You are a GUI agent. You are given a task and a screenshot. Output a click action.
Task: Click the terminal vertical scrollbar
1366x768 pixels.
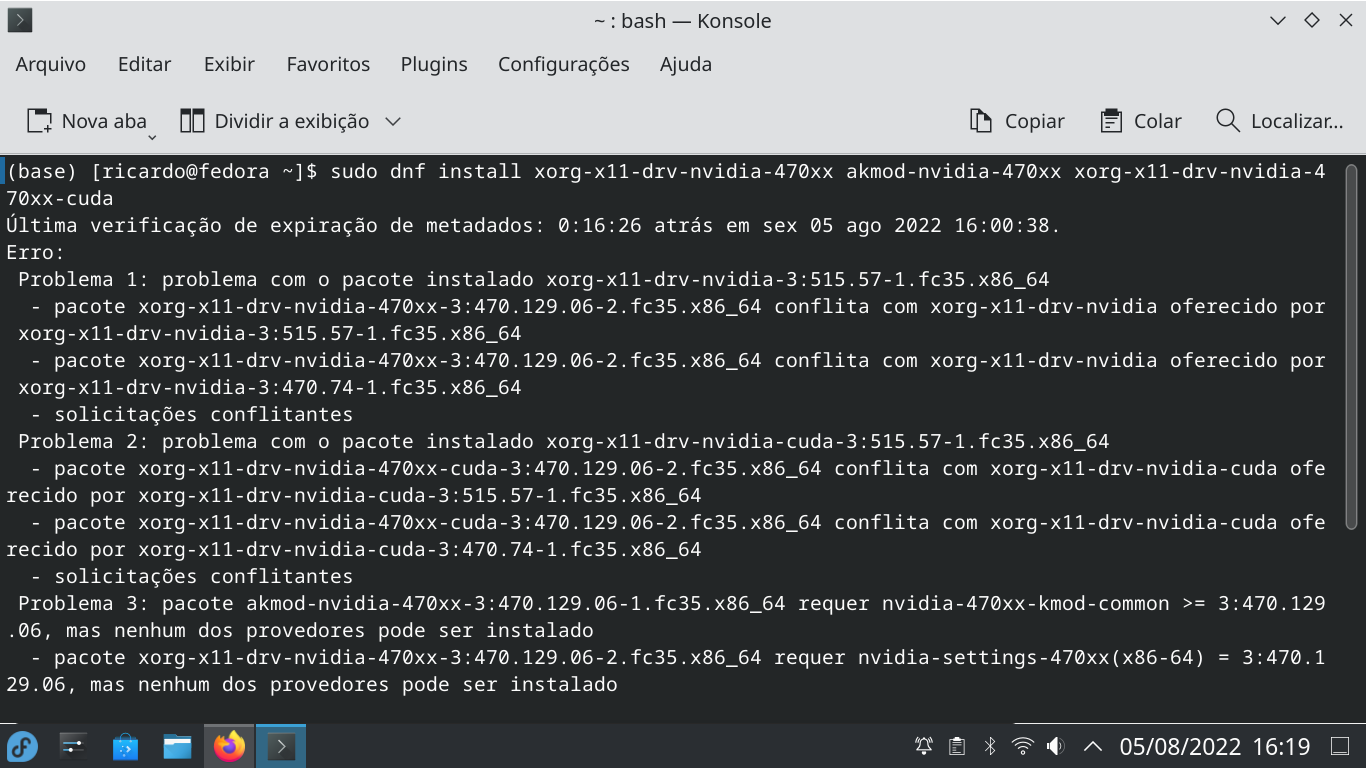tap(1352, 347)
